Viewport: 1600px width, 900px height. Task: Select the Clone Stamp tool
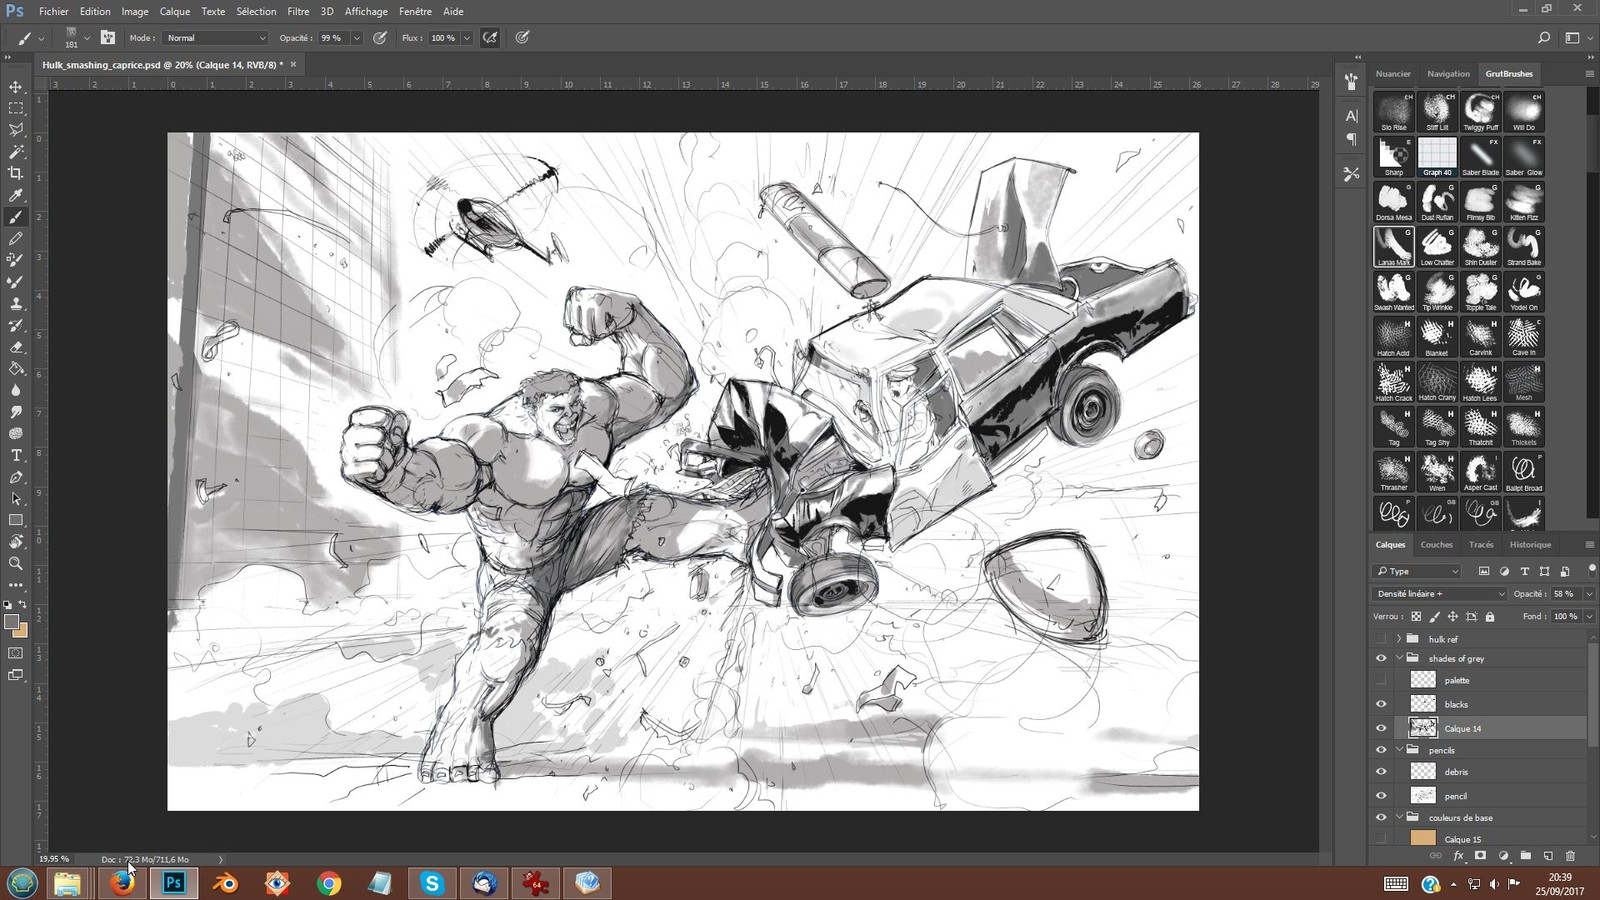[16, 303]
